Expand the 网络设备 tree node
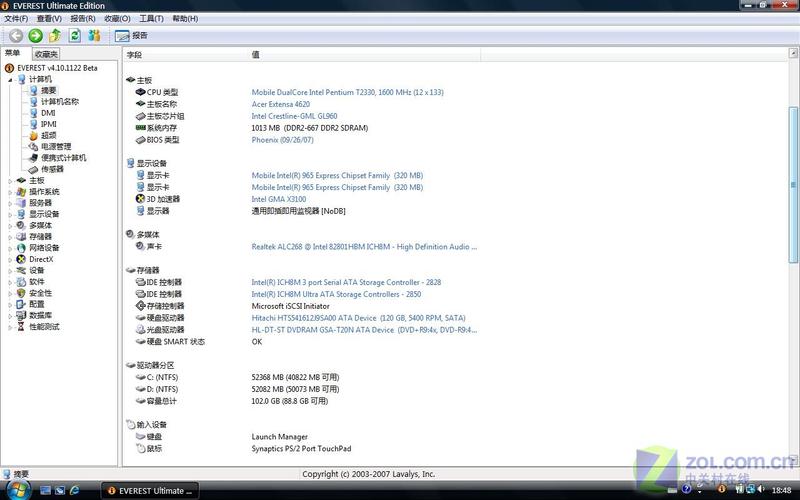 coord(10,248)
